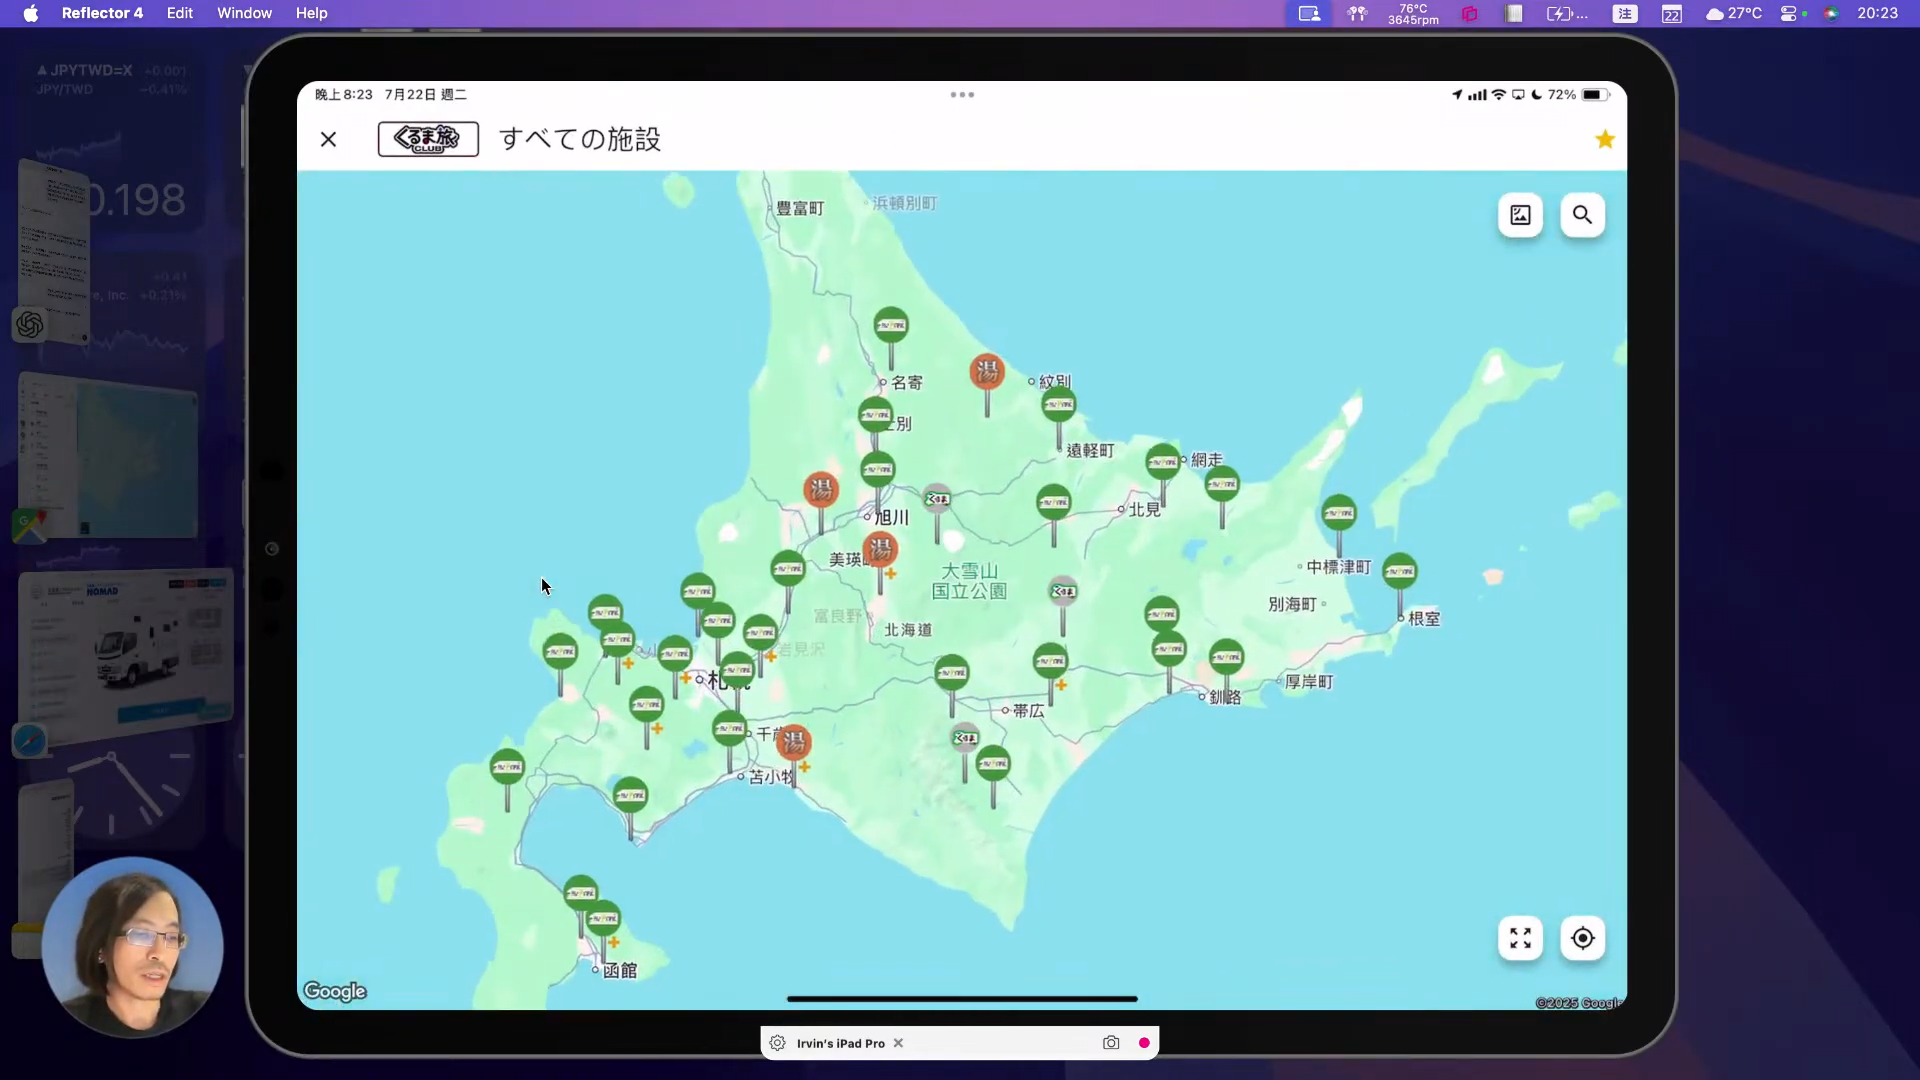
Task: Center map on current location button
Action: pos(1582,938)
